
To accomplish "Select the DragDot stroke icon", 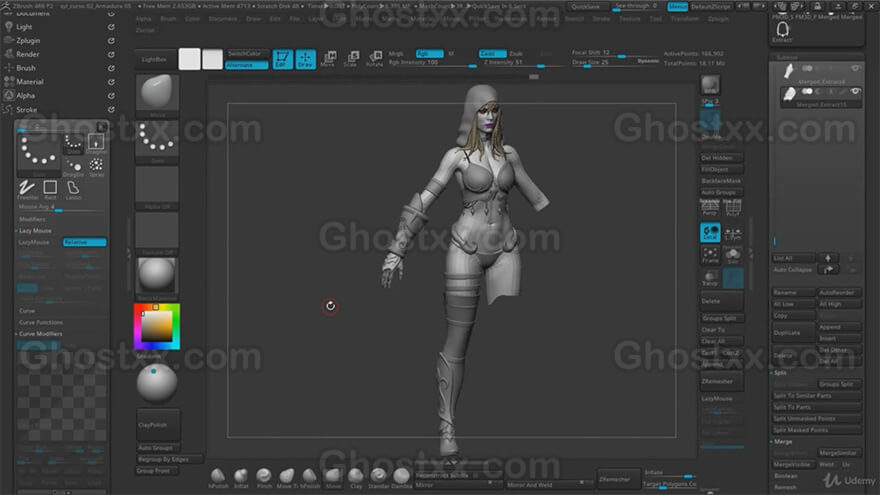I will [x=73, y=166].
